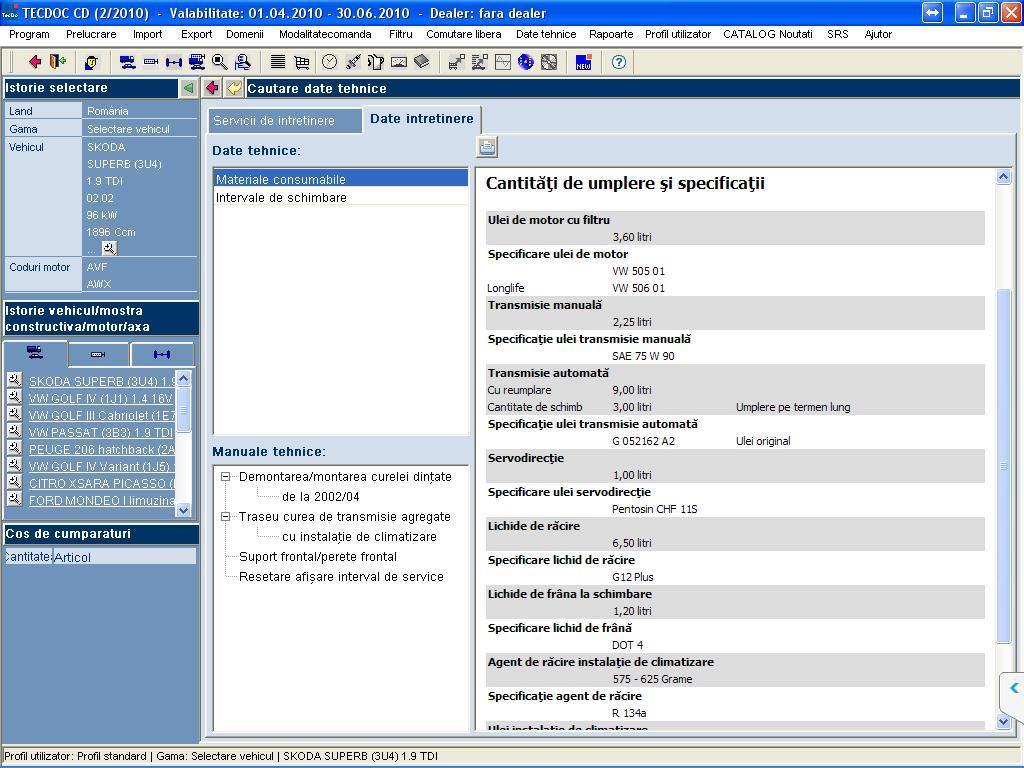Image resolution: width=1024 pixels, height=768 pixels.
Task: Collapse the Demontarea/montarea curelei dințate tree node
Action: pos(226,477)
